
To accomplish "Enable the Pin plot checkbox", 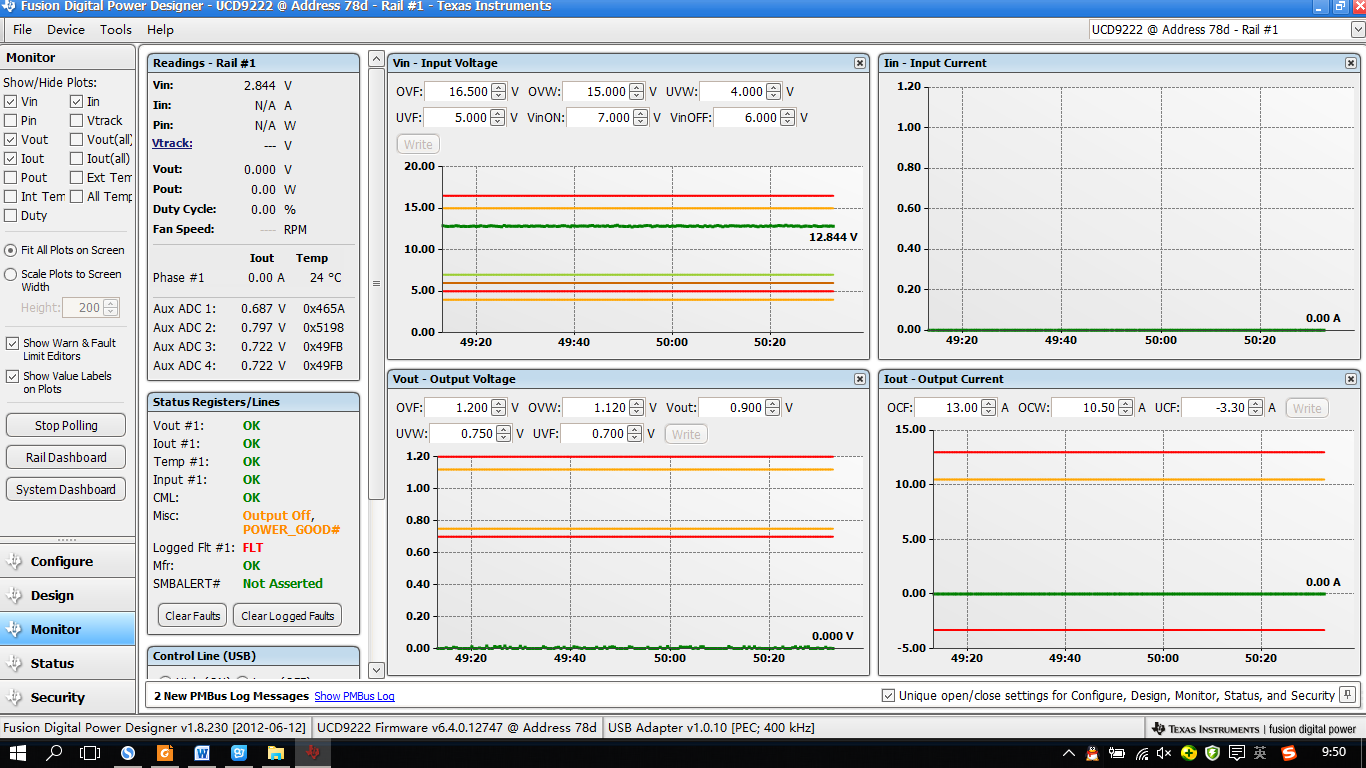I will pyautogui.click(x=10, y=121).
